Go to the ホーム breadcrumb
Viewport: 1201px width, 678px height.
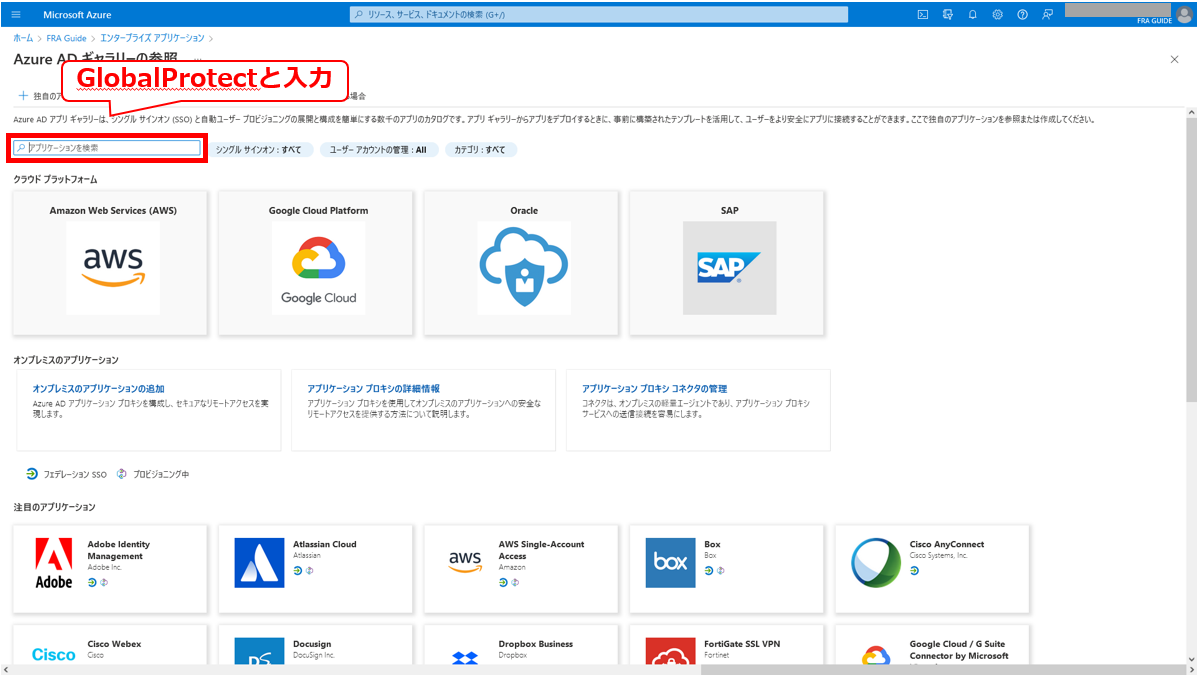click(x=22, y=38)
